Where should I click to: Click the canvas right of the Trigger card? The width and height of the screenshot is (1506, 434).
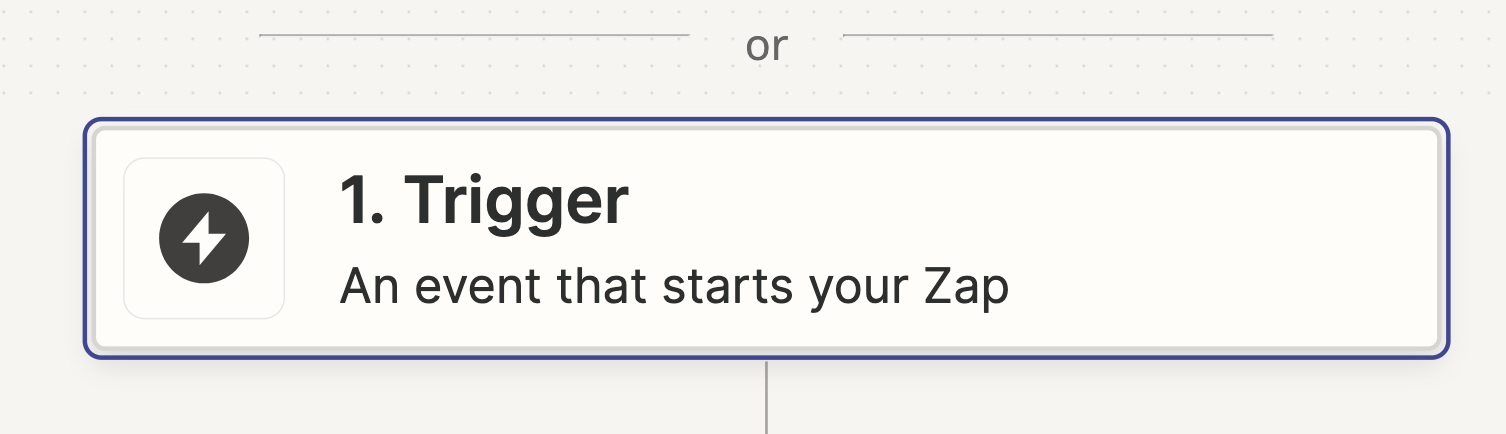point(1478,239)
